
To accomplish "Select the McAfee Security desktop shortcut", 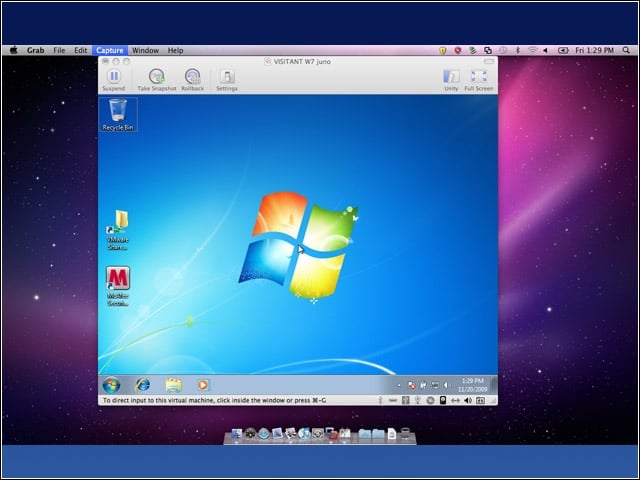I will (x=118, y=286).
